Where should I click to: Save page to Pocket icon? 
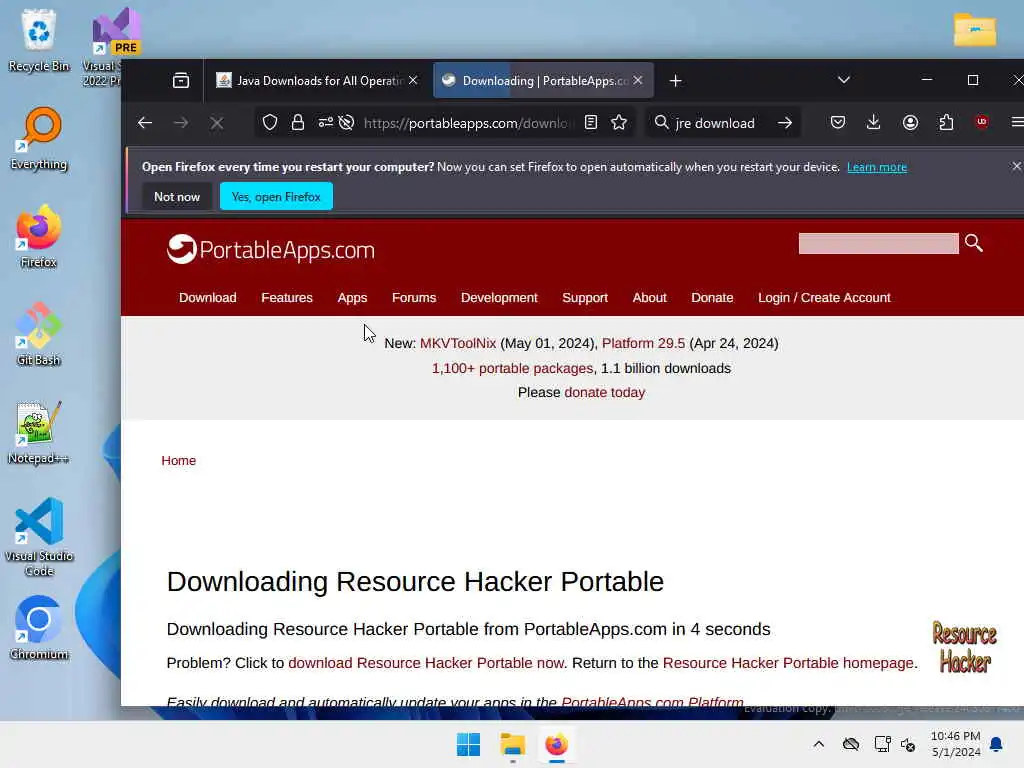pos(838,123)
